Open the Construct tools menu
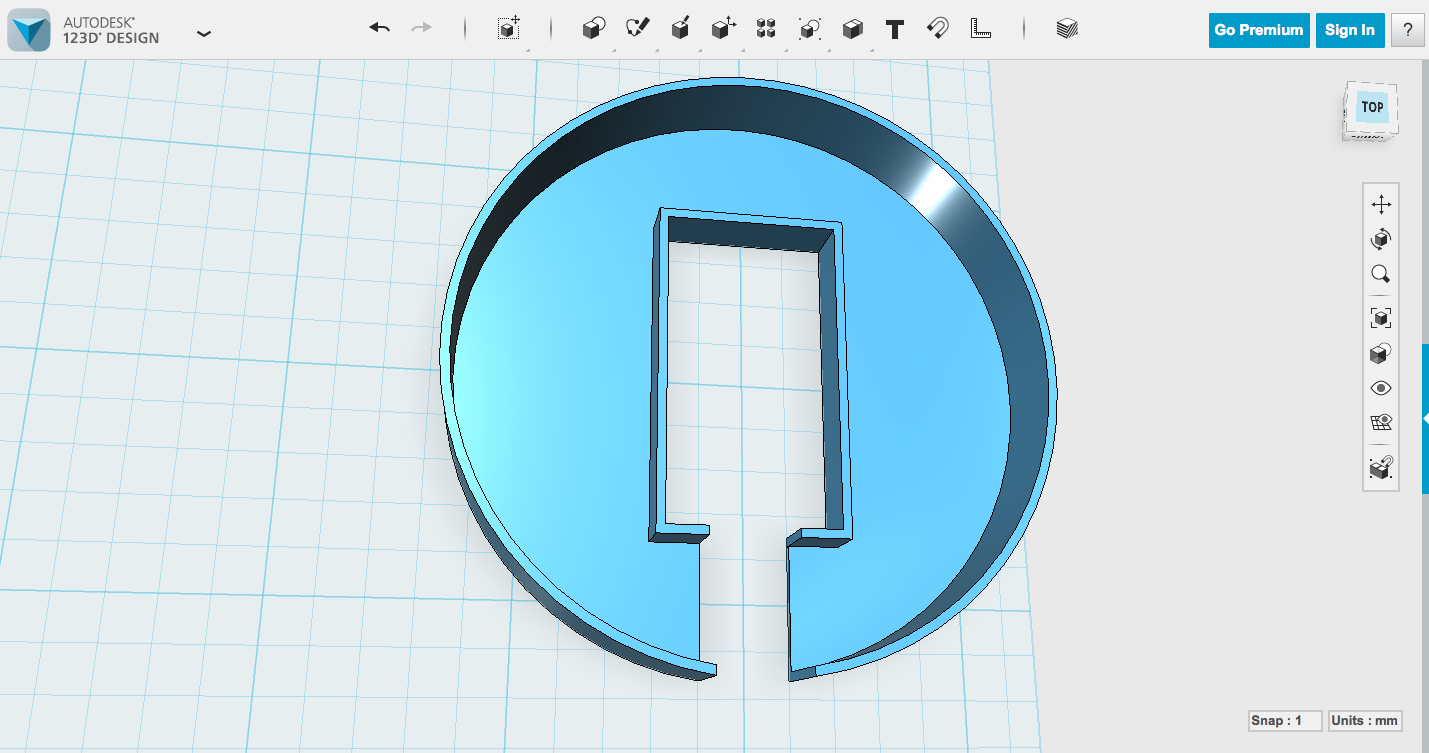This screenshot has width=1429, height=753. [680, 29]
